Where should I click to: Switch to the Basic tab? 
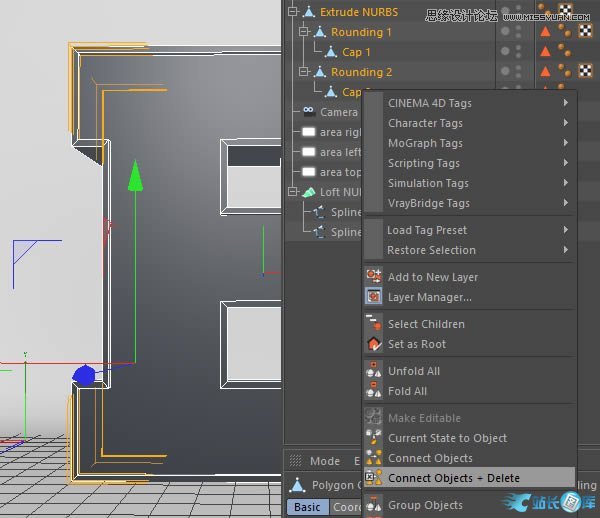pyautogui.click(x=307, y=507)
